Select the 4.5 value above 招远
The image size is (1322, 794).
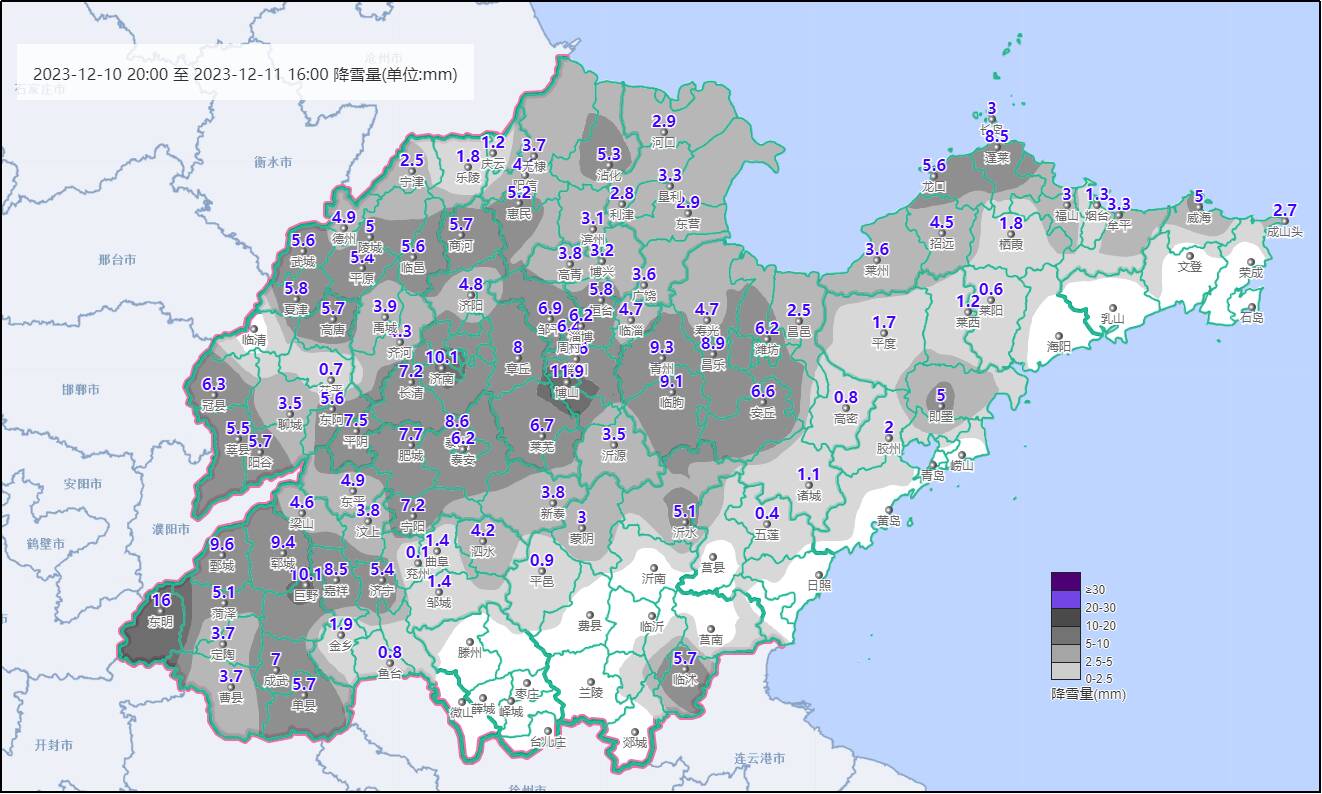tap(942, 222)
